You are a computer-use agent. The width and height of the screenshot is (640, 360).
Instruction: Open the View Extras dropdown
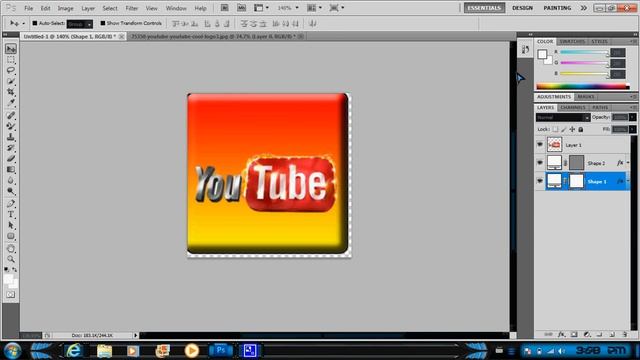click(x=262, y=7)
